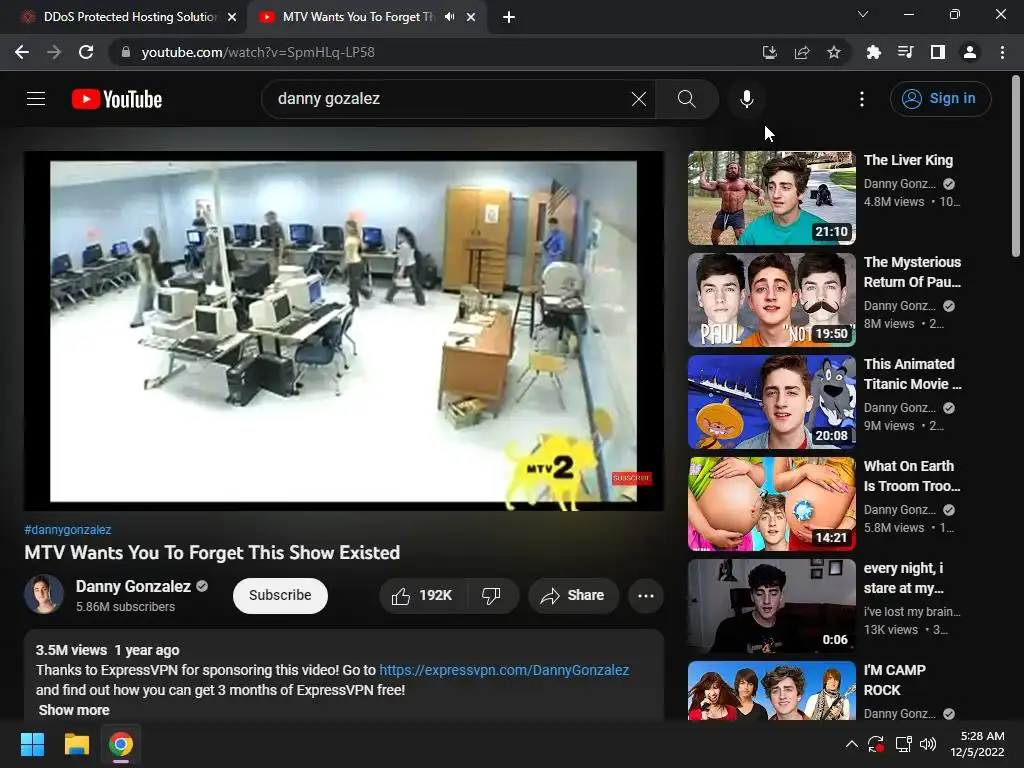Click Danny Gonzalez channel avatar
Image resolution: width=1024 pixels, height=768 pixels.
click(44, 594)
